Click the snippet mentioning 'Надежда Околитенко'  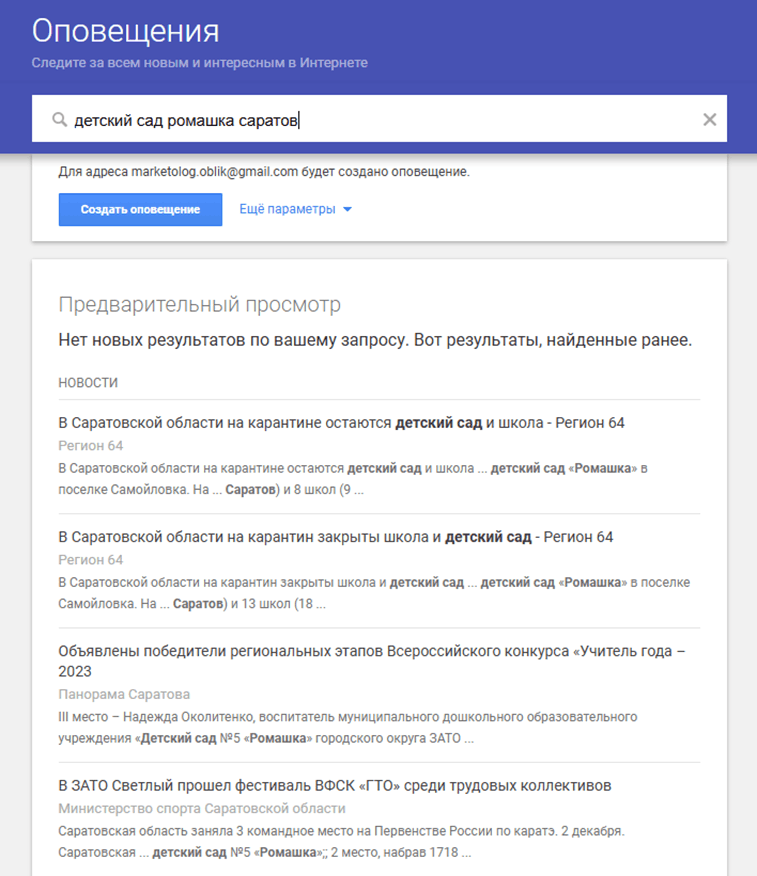(x=347, y=728)
